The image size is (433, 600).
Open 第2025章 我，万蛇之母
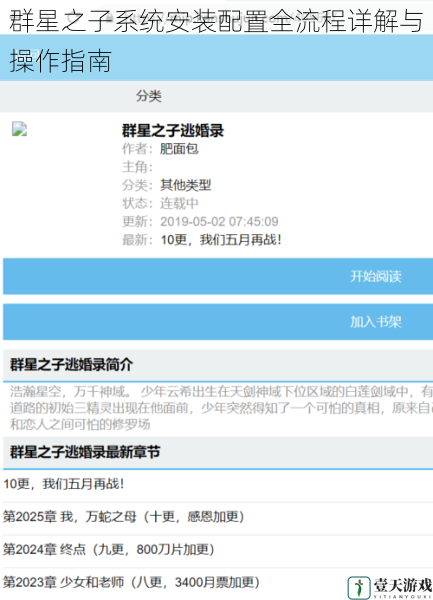[124, 517]
